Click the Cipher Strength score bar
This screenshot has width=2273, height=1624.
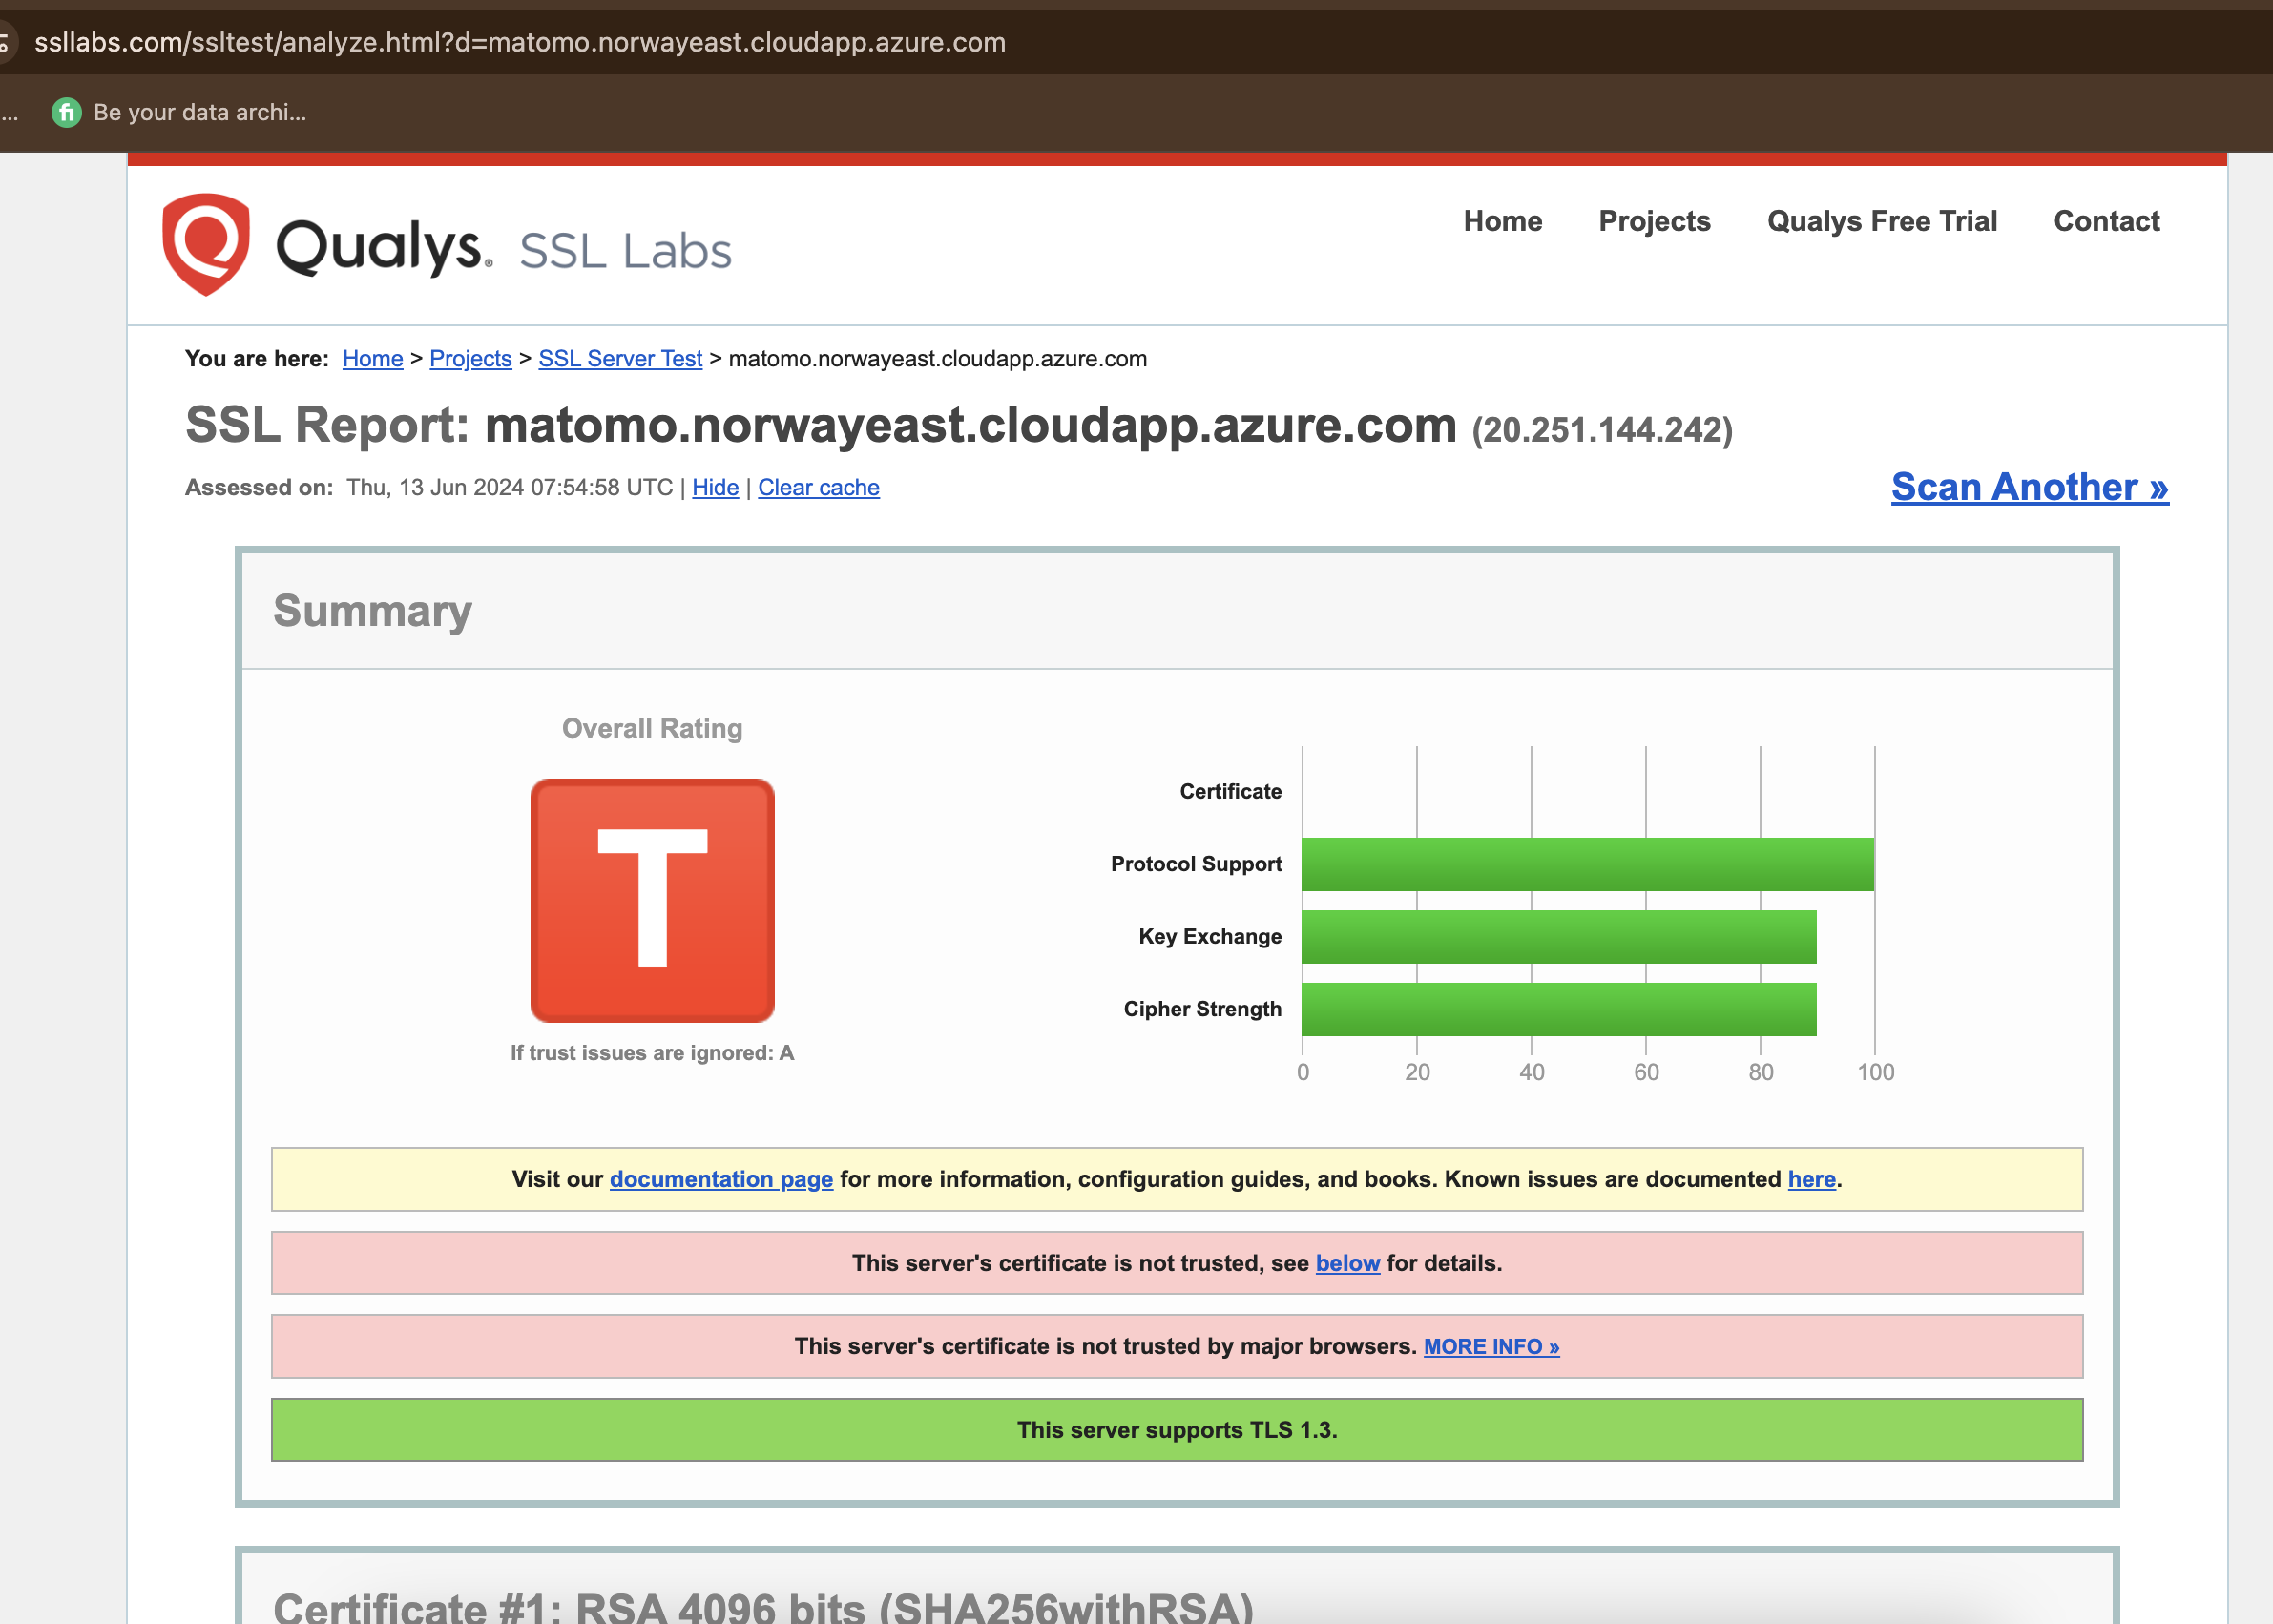pos(1558,1009)
